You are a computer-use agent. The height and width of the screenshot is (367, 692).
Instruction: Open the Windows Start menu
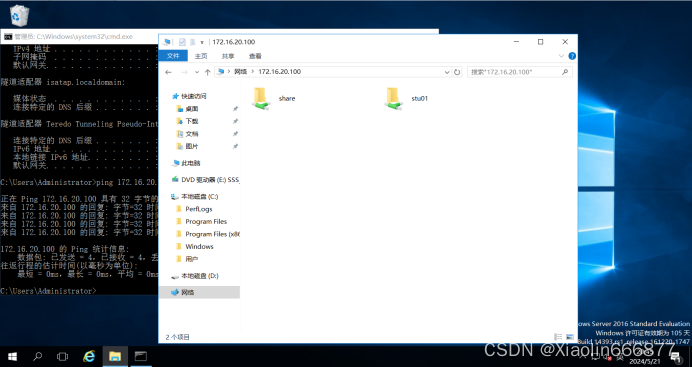click(12, 356)
